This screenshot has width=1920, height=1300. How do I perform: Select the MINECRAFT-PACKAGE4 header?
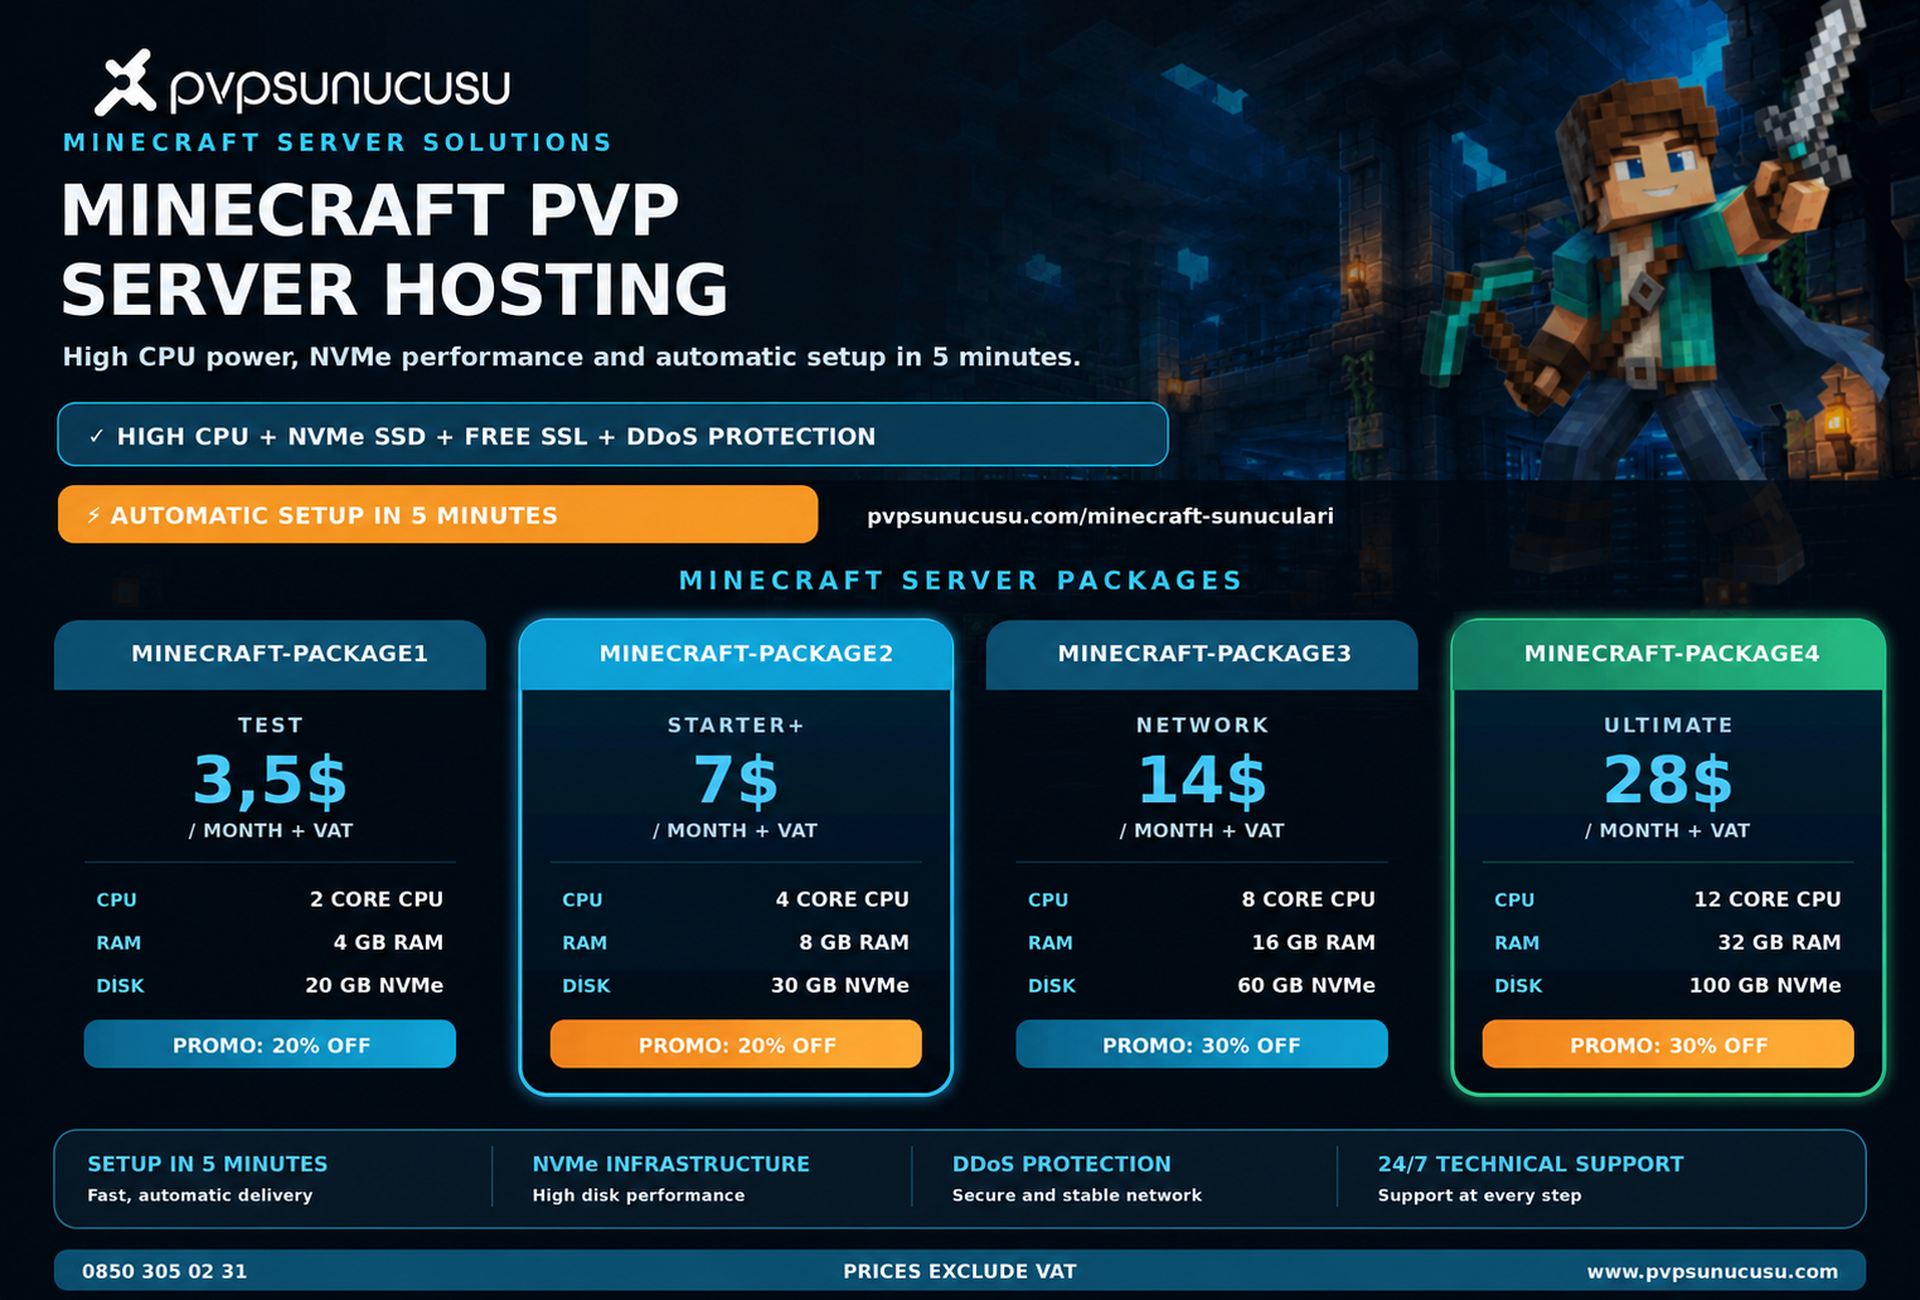point(1668,654)
